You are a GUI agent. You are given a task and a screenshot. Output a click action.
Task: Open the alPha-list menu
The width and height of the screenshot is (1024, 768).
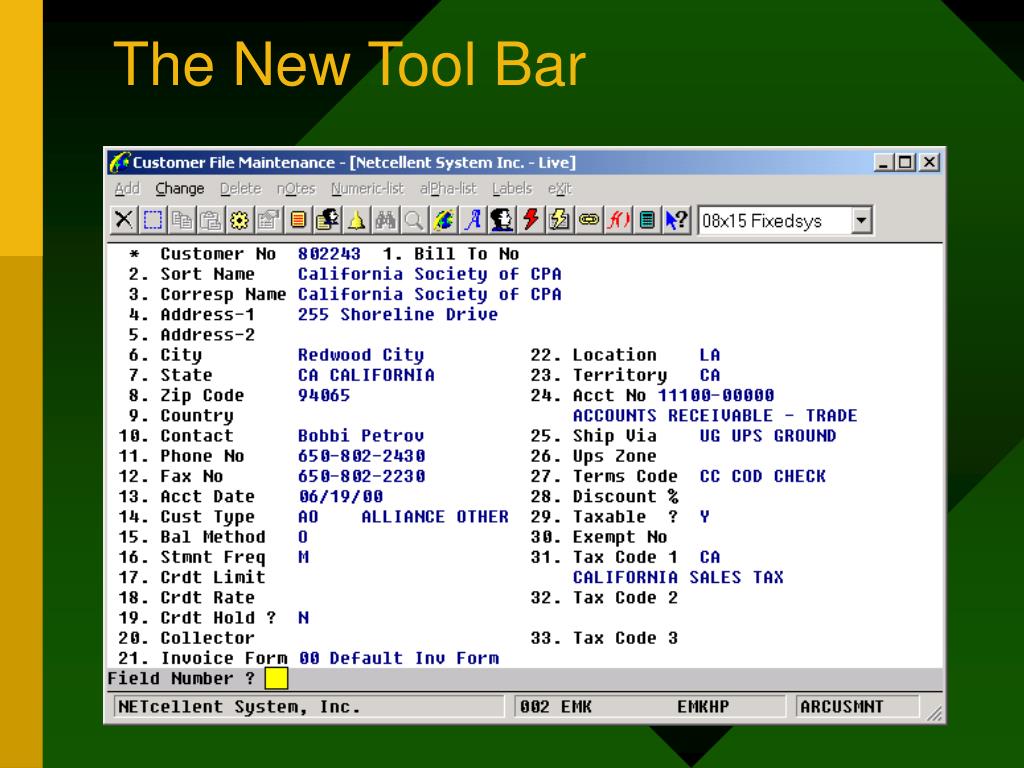click(x=448, y=189)
